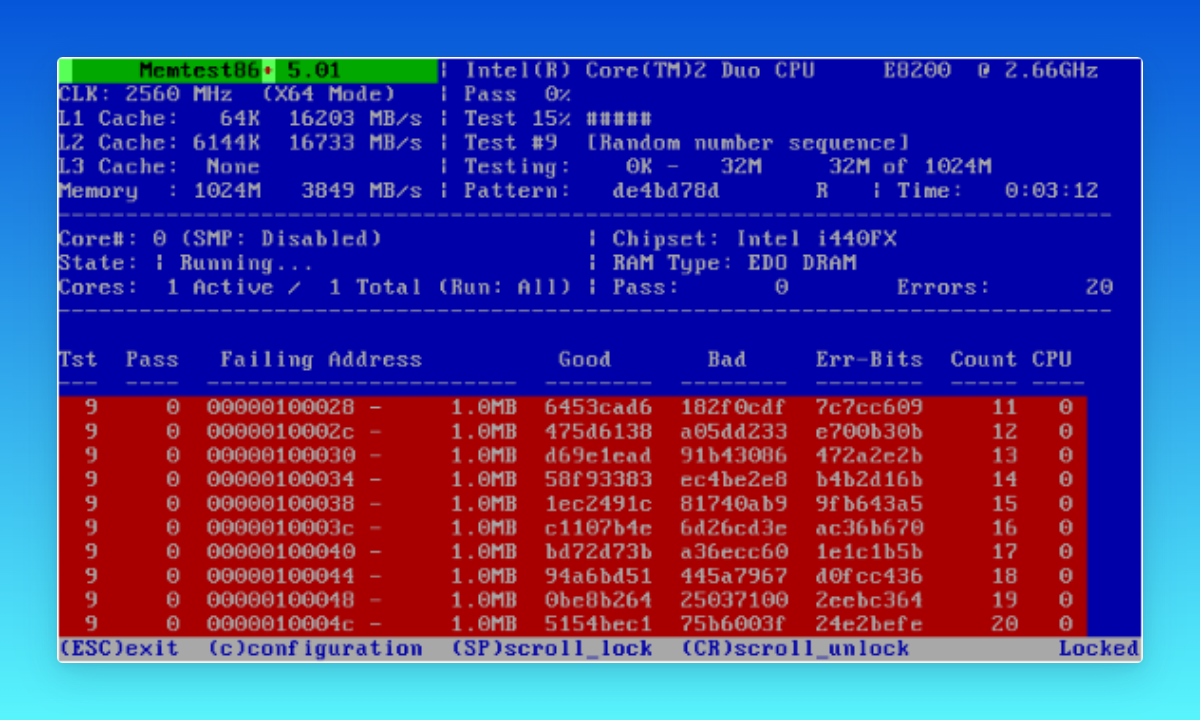
Task: Click the State Running... text
Action: (x=186, y=263)
